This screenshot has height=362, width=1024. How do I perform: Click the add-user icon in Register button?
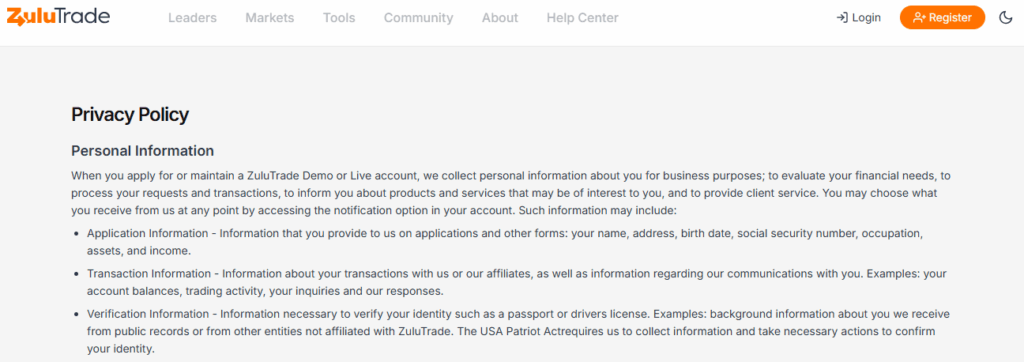tap(920, 18)
